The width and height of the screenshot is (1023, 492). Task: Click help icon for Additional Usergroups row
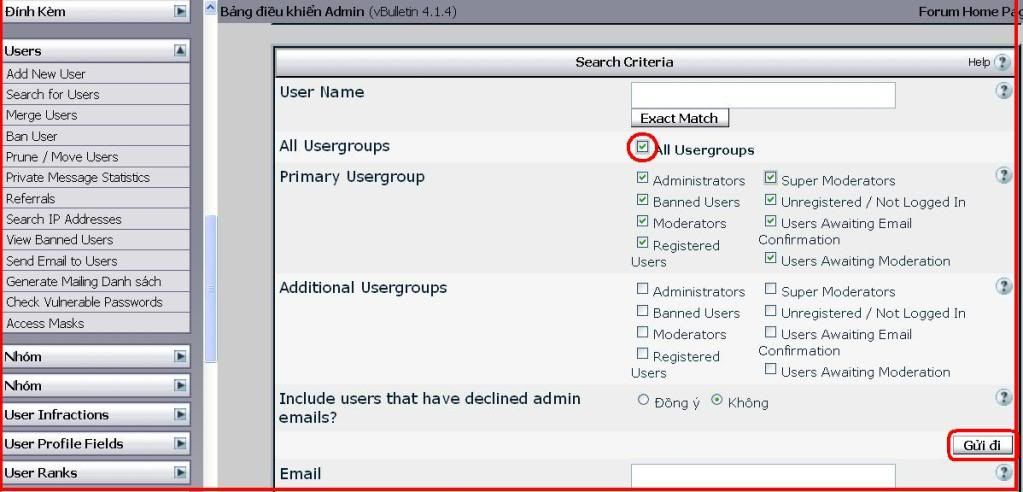tap(1003, 286)
